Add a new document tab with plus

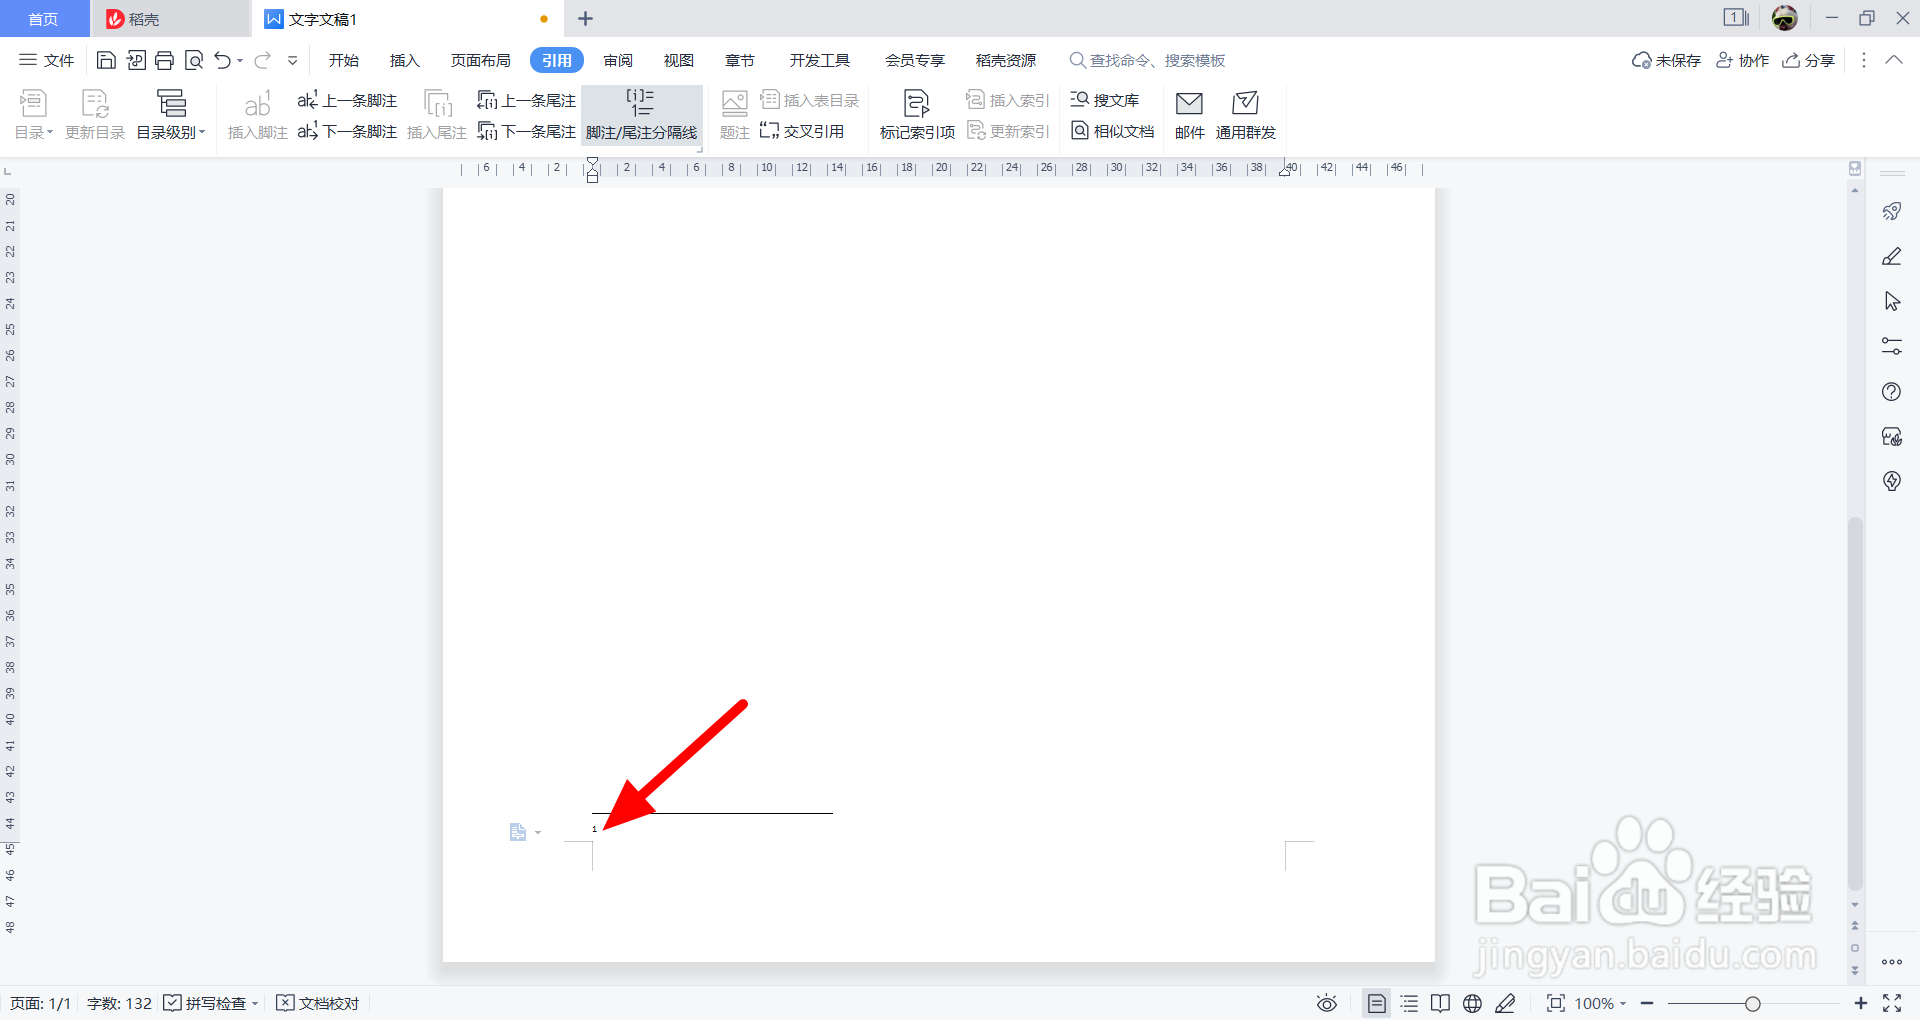pyautogui.click(x=586, y=18)
